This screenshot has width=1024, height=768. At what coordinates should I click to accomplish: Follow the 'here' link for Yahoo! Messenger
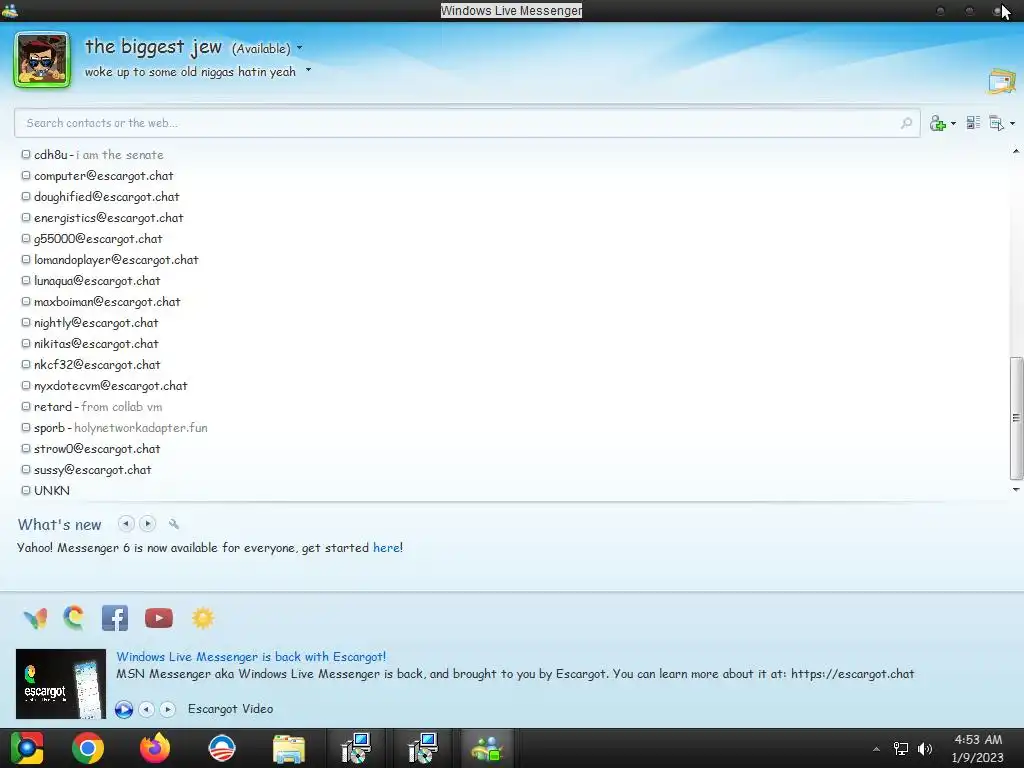[386, 547]
